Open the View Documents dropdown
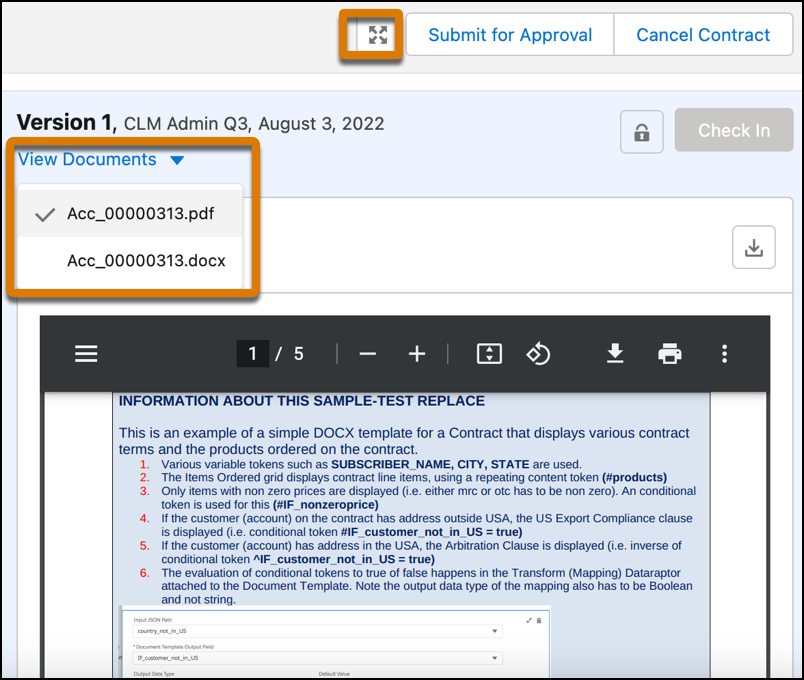This screenshot has width=804, height=680. click(101, 159)
